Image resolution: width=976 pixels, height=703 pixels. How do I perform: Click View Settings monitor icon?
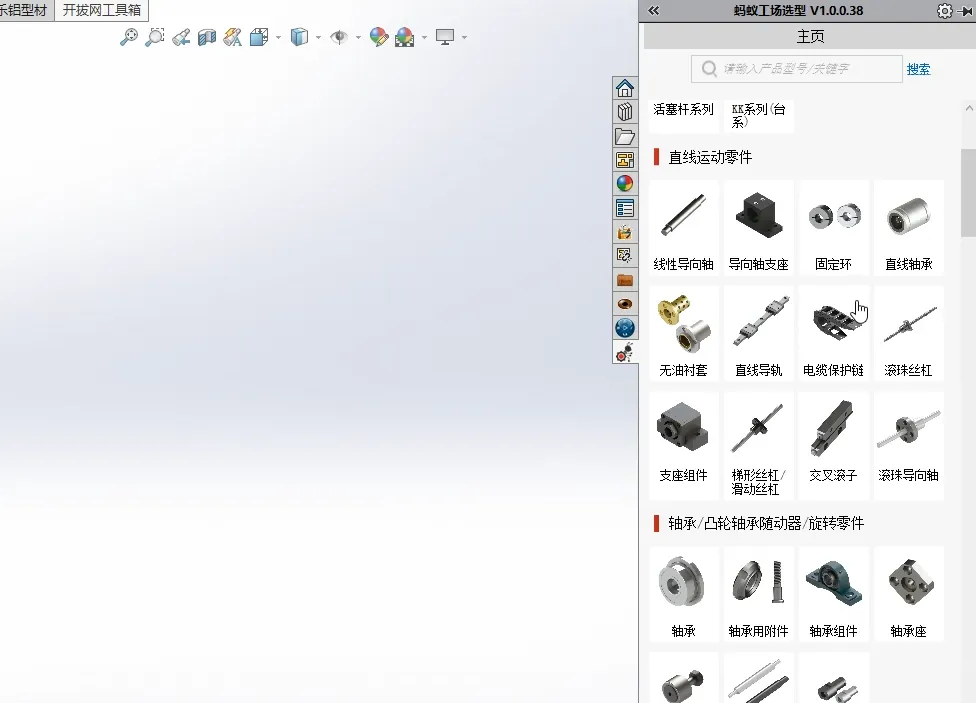[x=445, y=37]
